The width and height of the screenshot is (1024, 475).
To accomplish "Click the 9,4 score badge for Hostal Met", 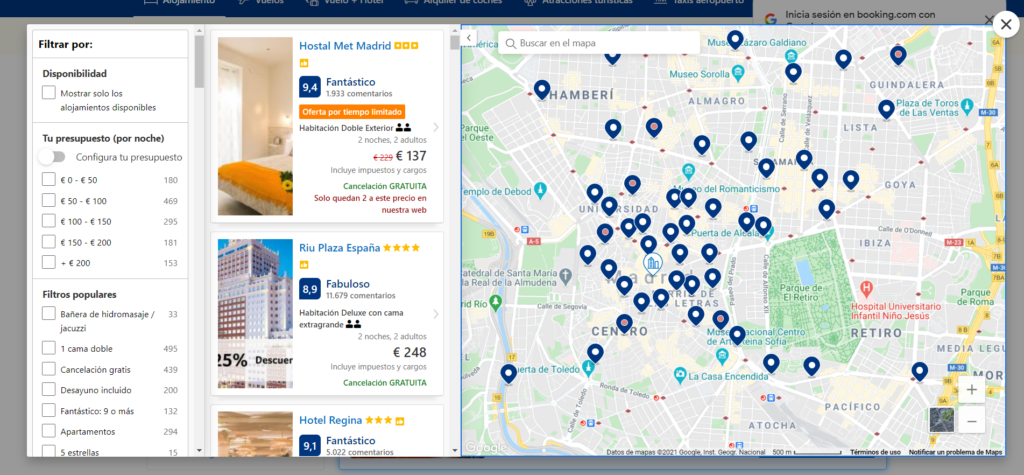I will click(x=310, y=87).
